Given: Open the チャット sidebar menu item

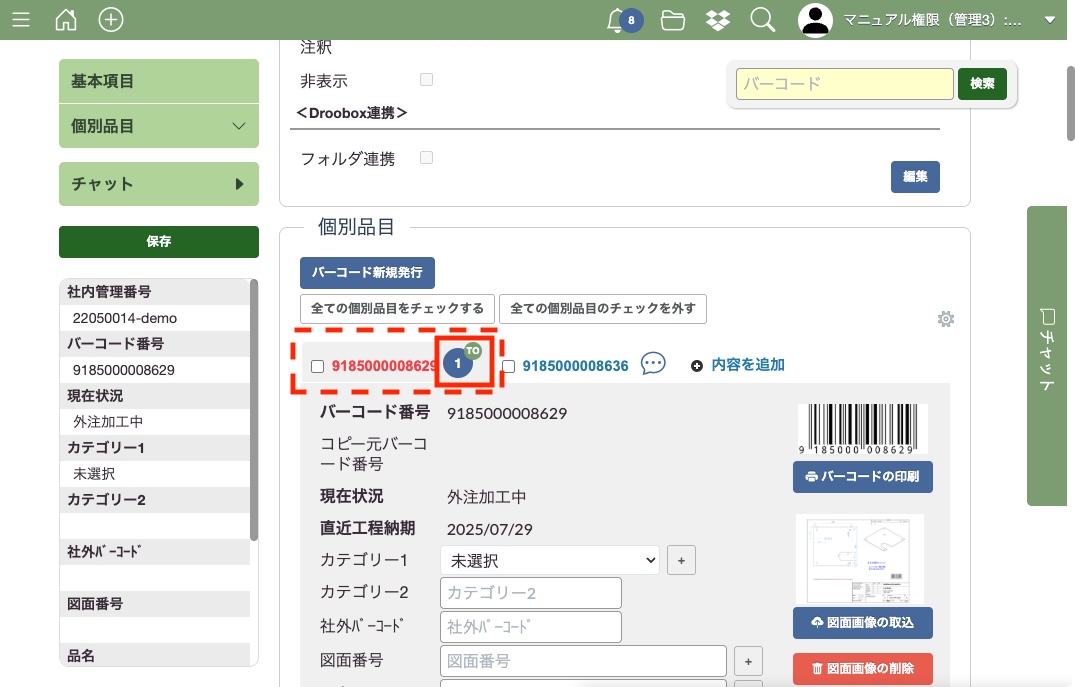Looking at the screenshot, I should point(159,184).
